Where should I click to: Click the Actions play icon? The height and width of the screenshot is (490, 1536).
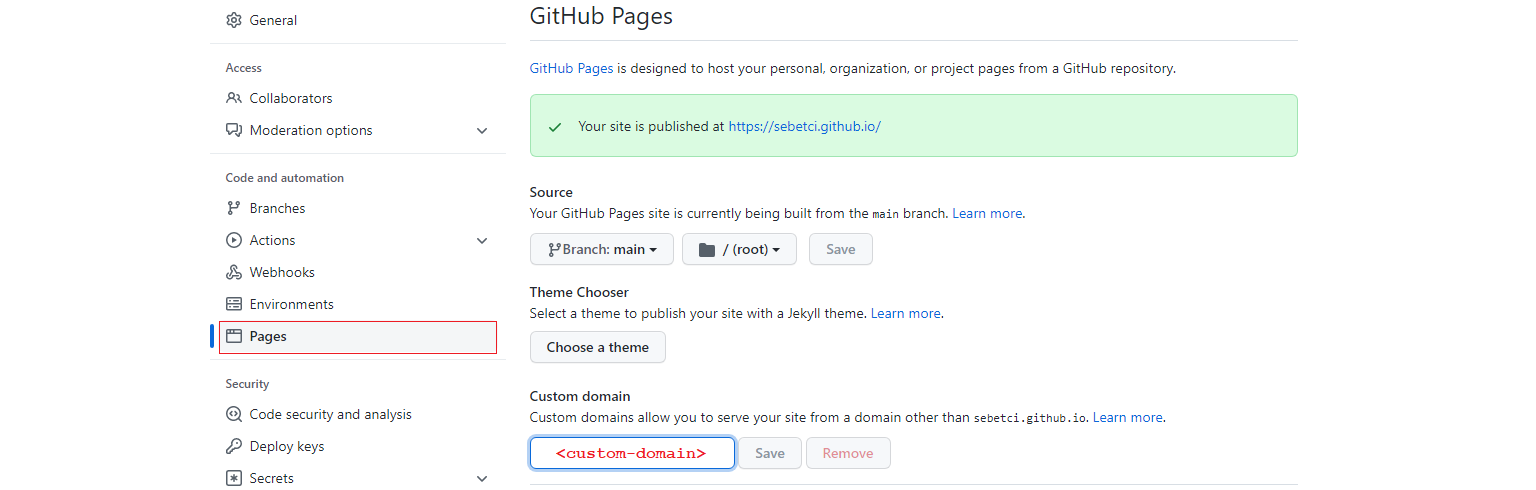coord(234,240)
